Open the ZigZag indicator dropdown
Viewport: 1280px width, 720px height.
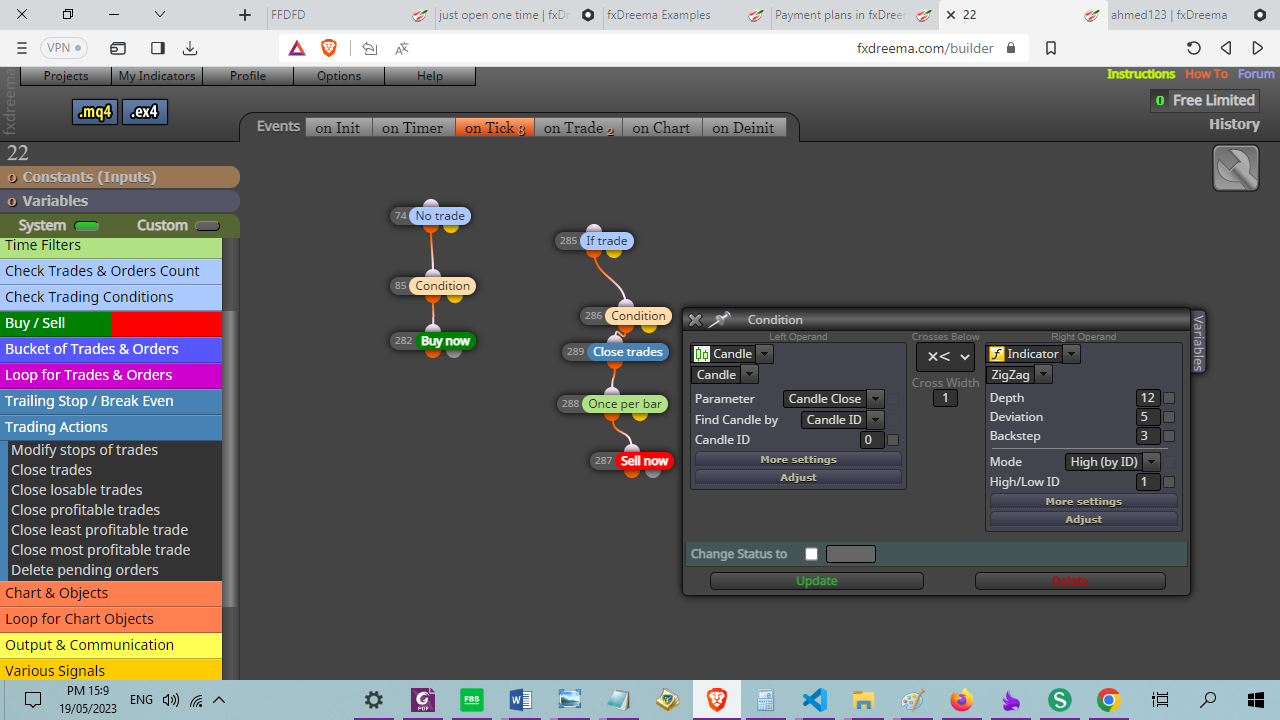[1019, 375]
